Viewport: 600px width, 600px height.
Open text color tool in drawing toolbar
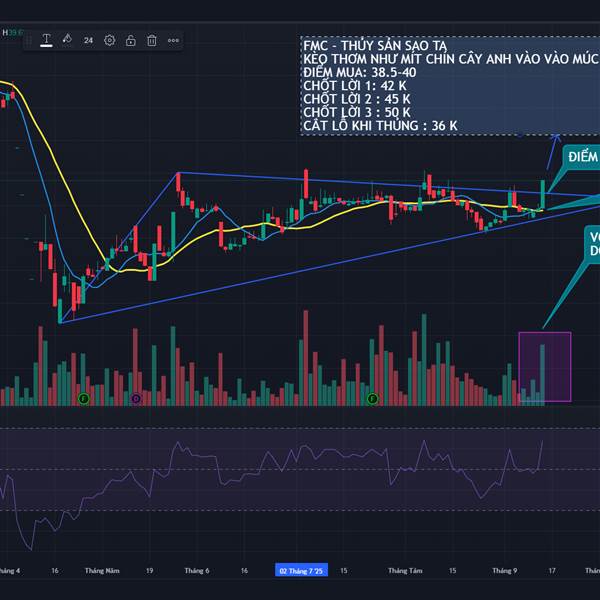[46, 40]
